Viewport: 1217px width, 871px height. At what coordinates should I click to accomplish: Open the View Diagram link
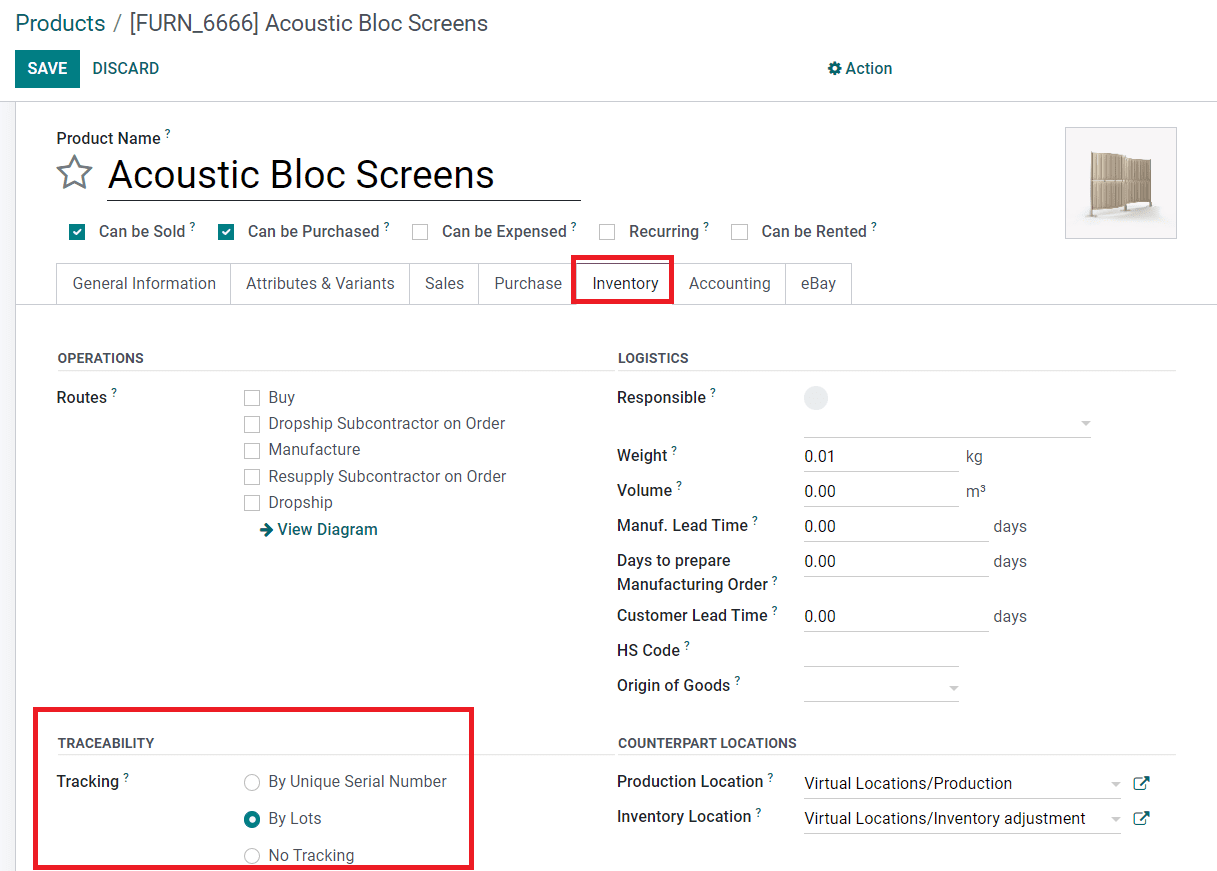[319, 529]
